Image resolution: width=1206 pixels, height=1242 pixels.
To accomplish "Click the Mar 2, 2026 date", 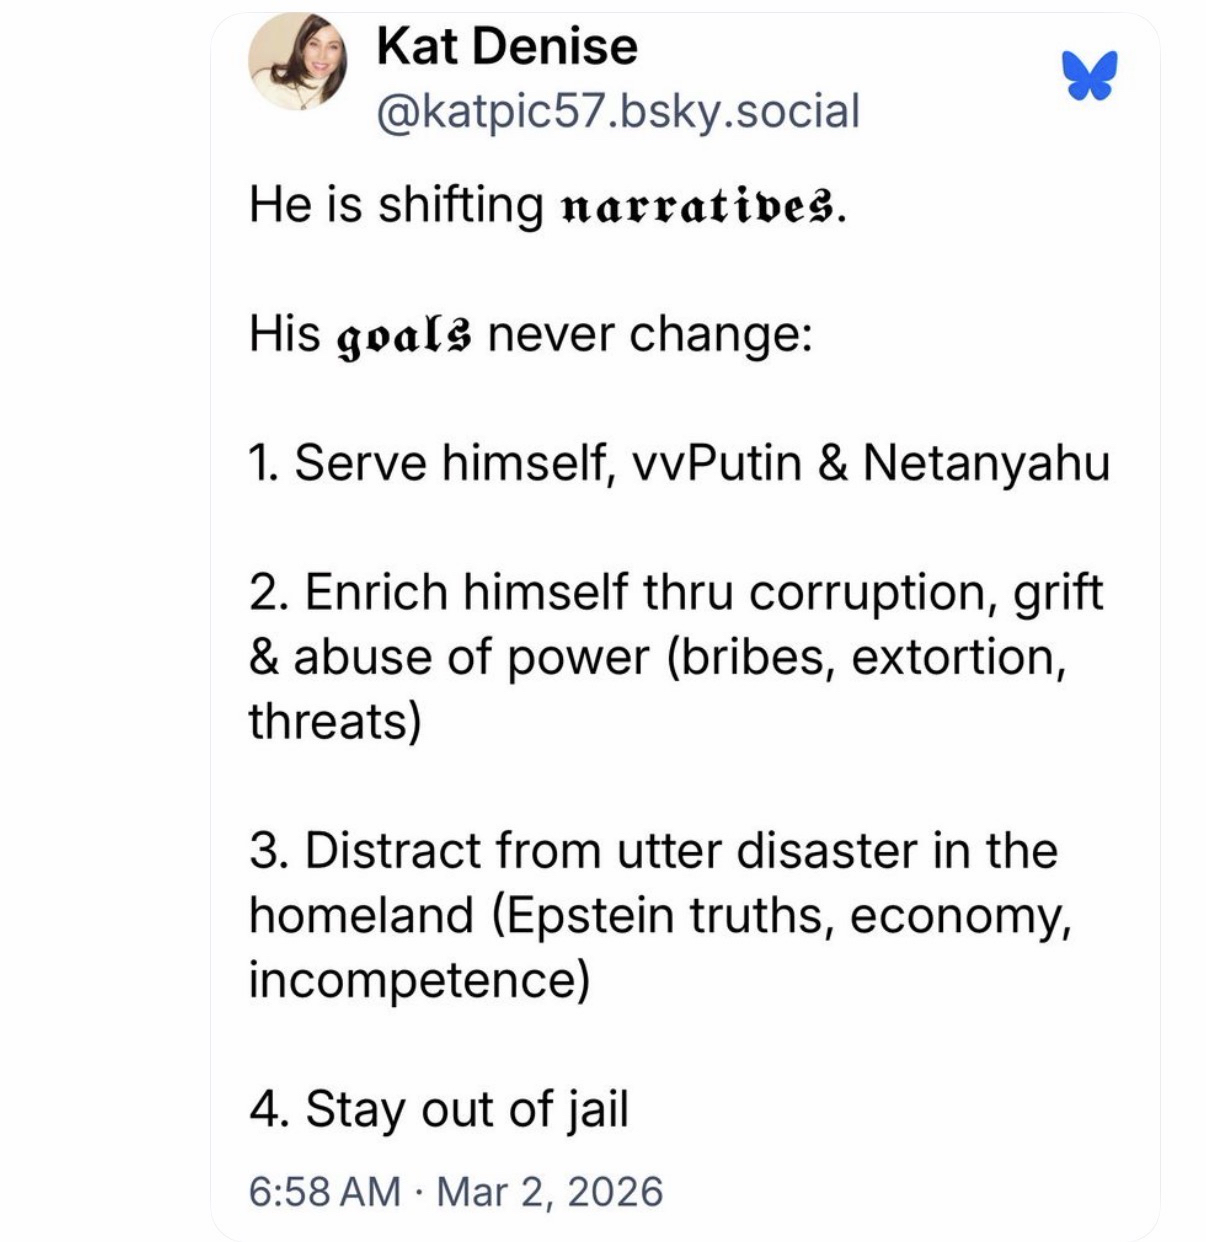I will click(x=549, y=1191).
